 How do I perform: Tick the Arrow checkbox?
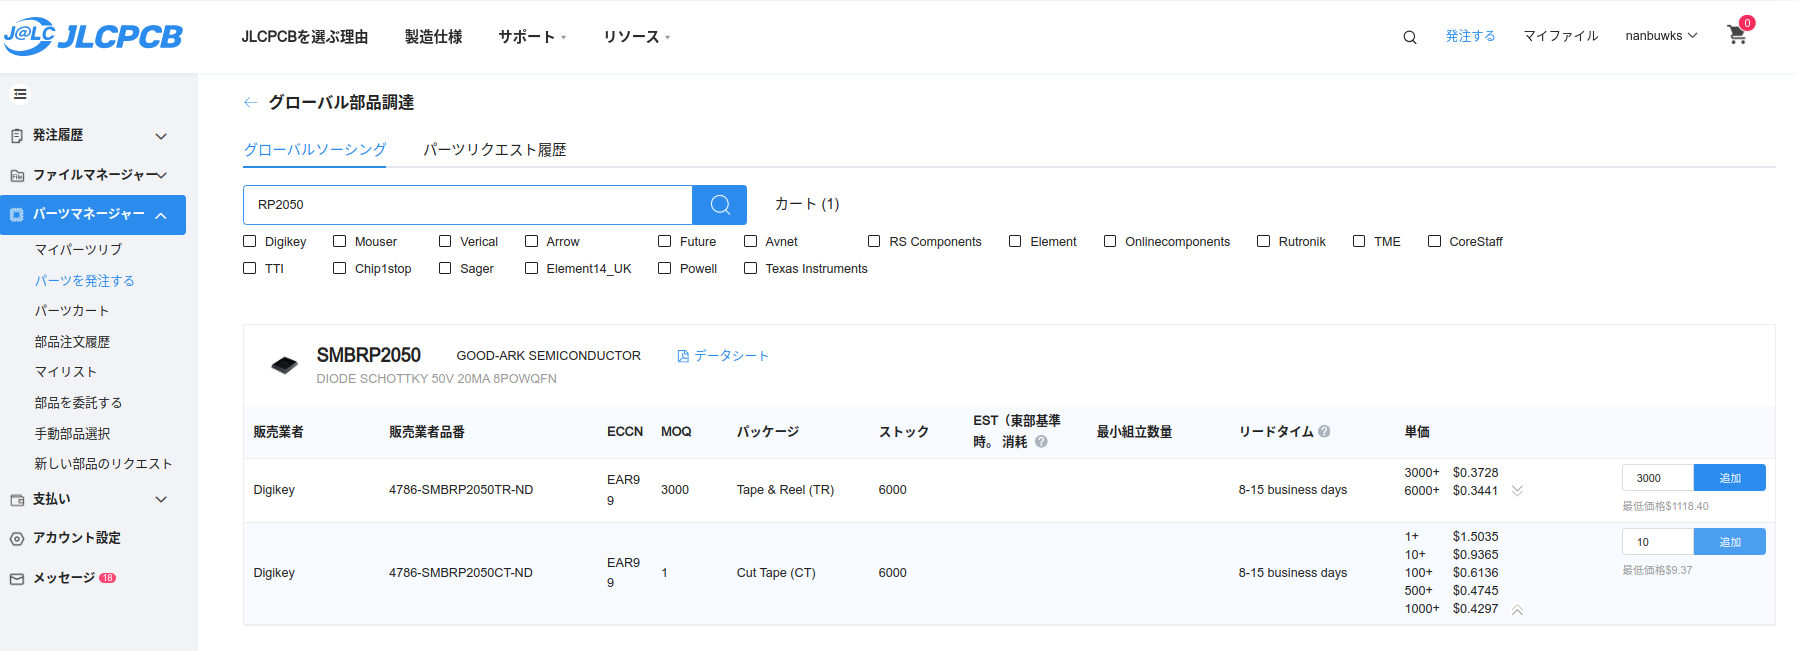click(532, 241)
